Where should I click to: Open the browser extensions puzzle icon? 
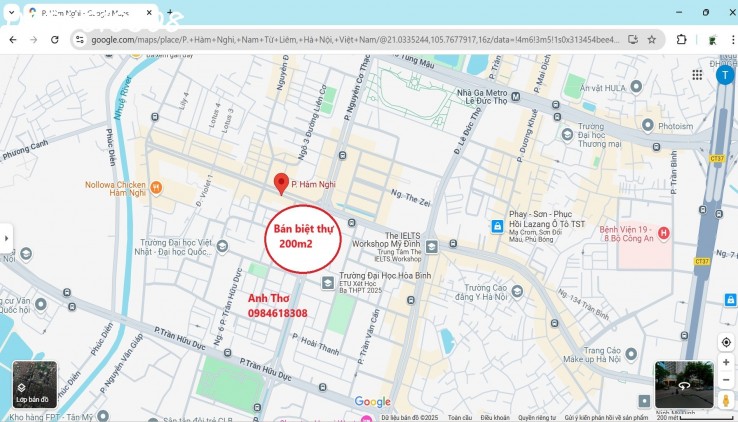(x=682, y=40)
